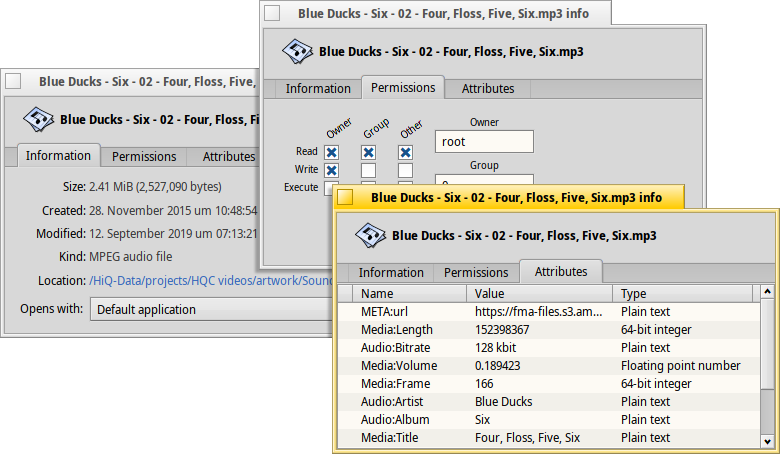The height and width of the screenshot is (454, 780).
Task: Sort attributes by the Name column header
Action: [x=410, y=294]
